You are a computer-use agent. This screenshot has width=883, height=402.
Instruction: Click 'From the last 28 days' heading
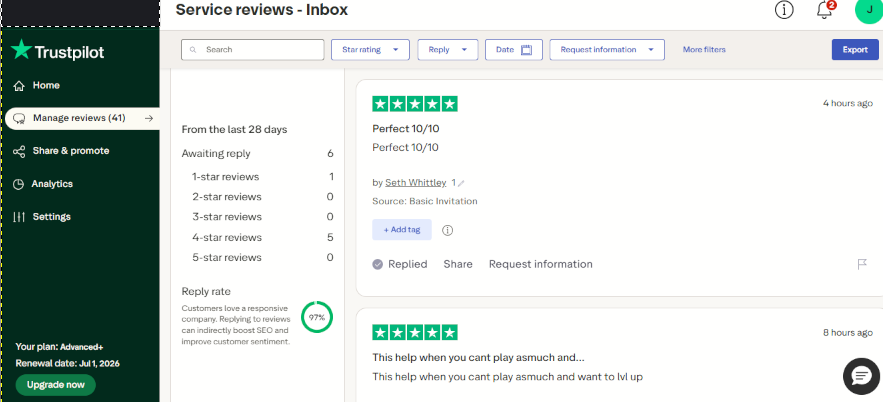pyautogui.click(x=234, y=130)
